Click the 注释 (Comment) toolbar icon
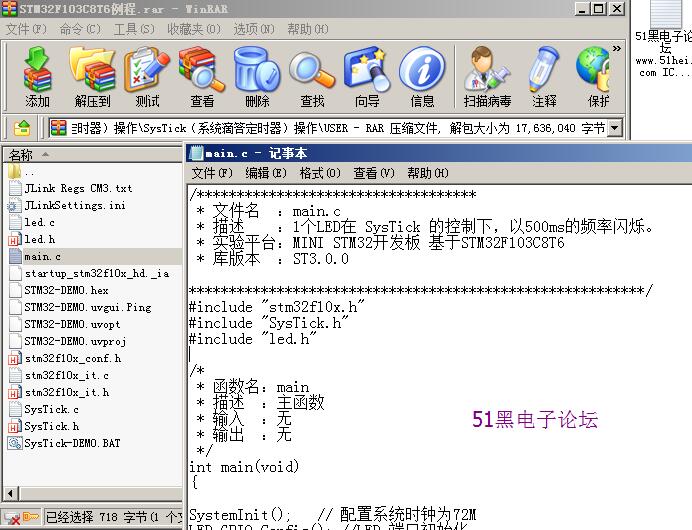This screenshot has height=530, width=692. [544, 77]
